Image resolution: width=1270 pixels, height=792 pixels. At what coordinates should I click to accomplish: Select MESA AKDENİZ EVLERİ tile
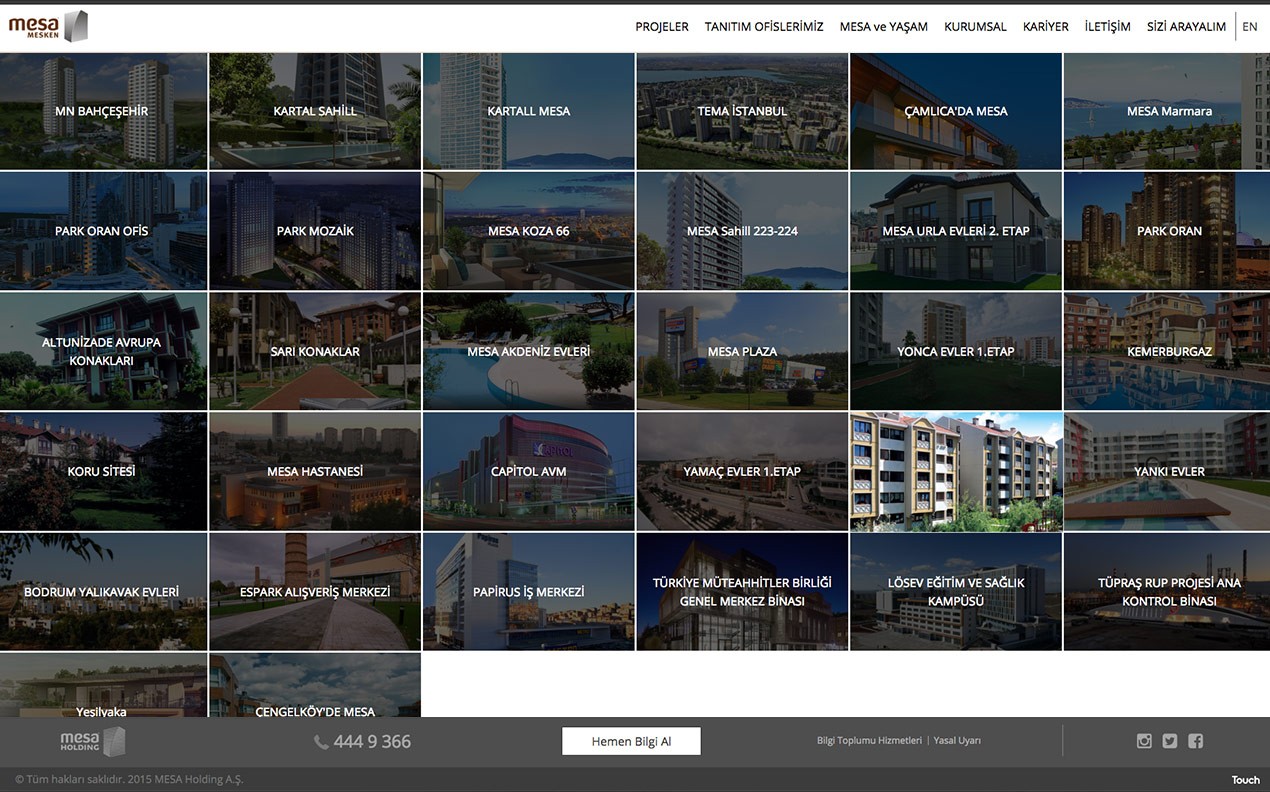click(528, 351)
